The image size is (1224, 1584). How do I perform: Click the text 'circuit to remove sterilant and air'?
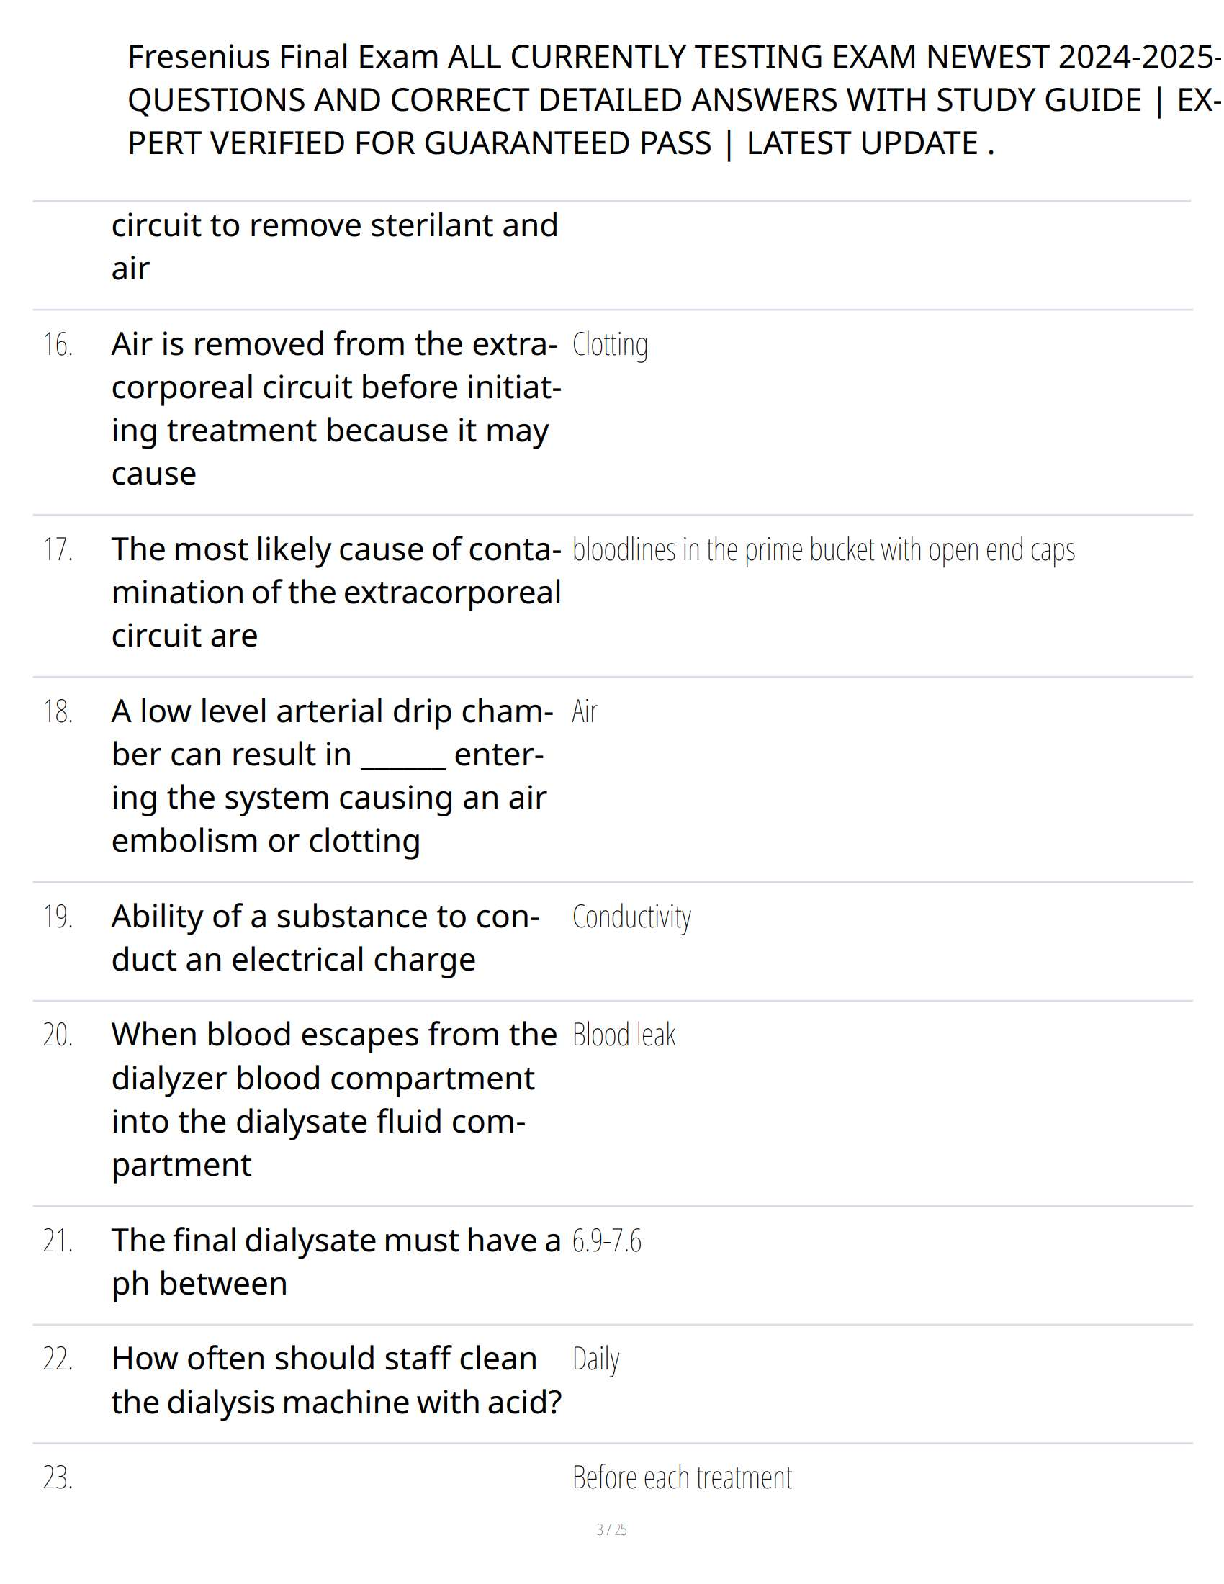(335, 246)
